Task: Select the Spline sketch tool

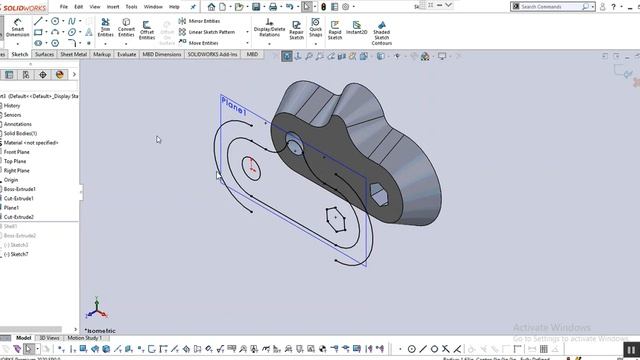Action: (x=72, y=21)
